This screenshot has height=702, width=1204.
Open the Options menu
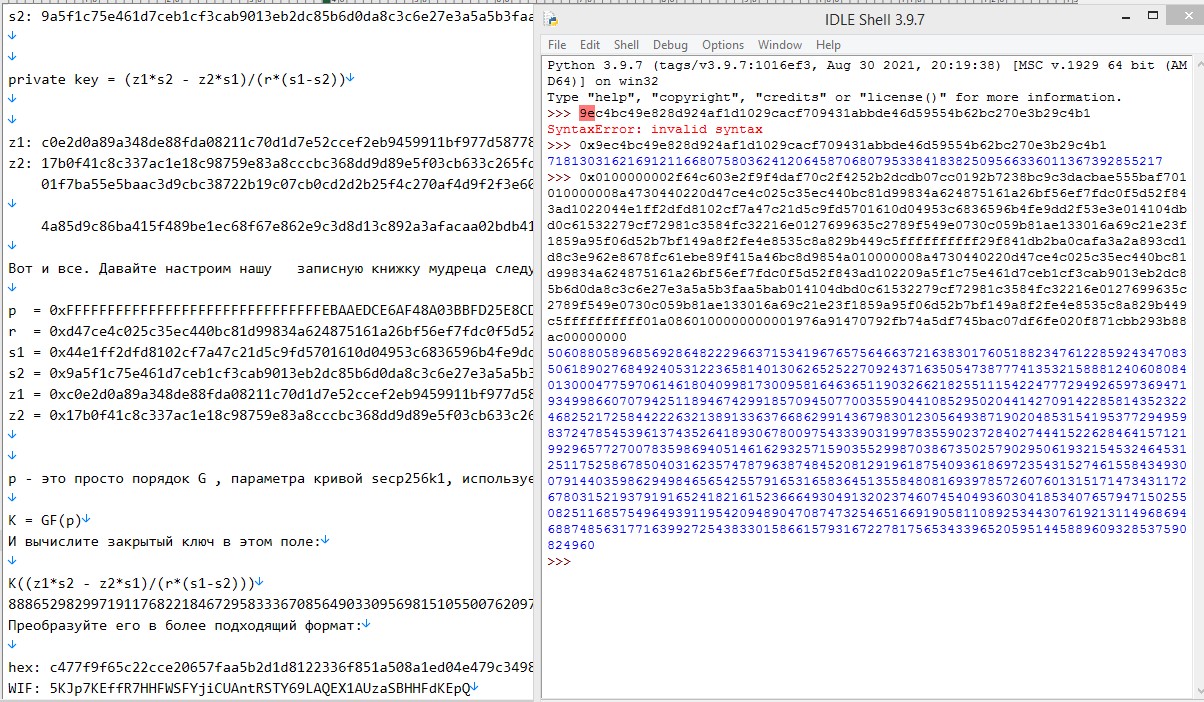(722, 44)
